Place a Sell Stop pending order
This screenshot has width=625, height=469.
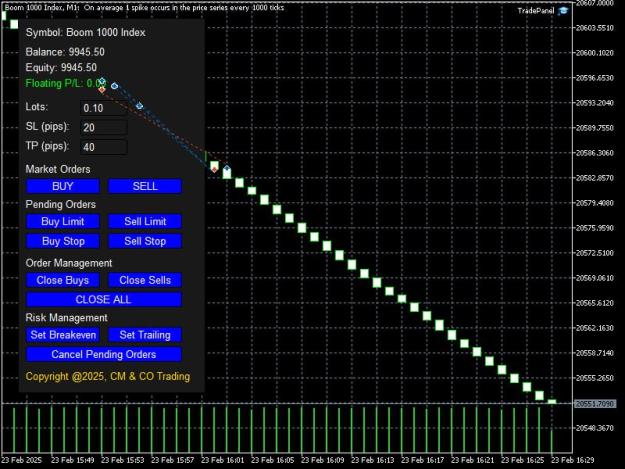145,241
